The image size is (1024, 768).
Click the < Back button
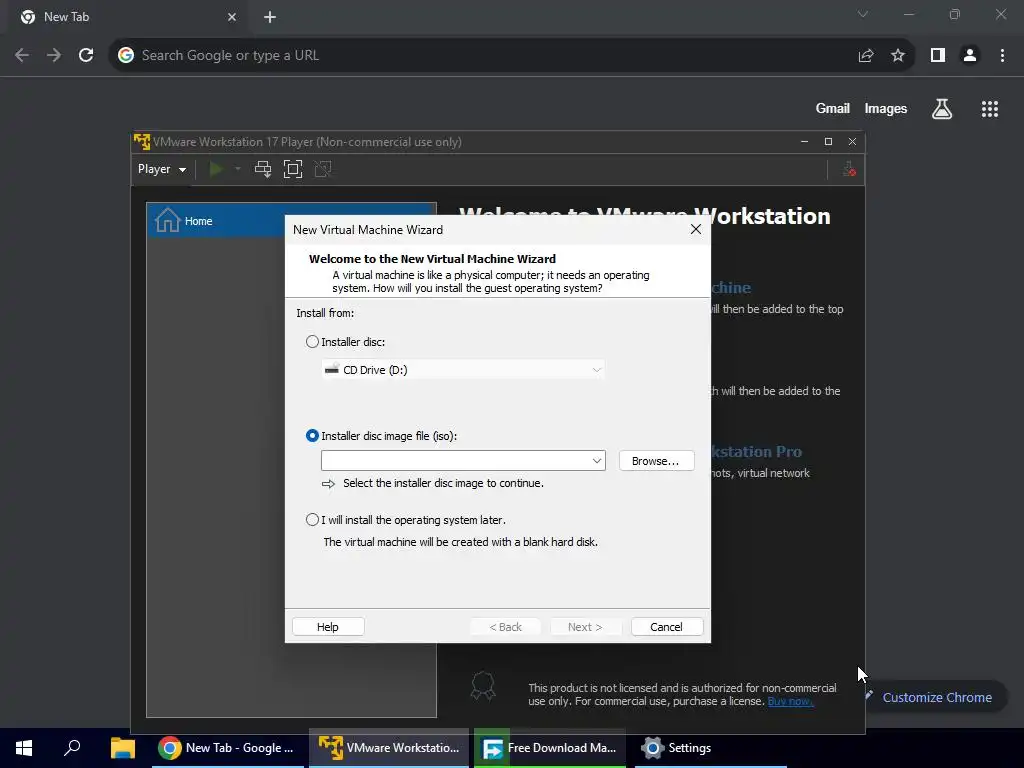[x=505, y=626]
